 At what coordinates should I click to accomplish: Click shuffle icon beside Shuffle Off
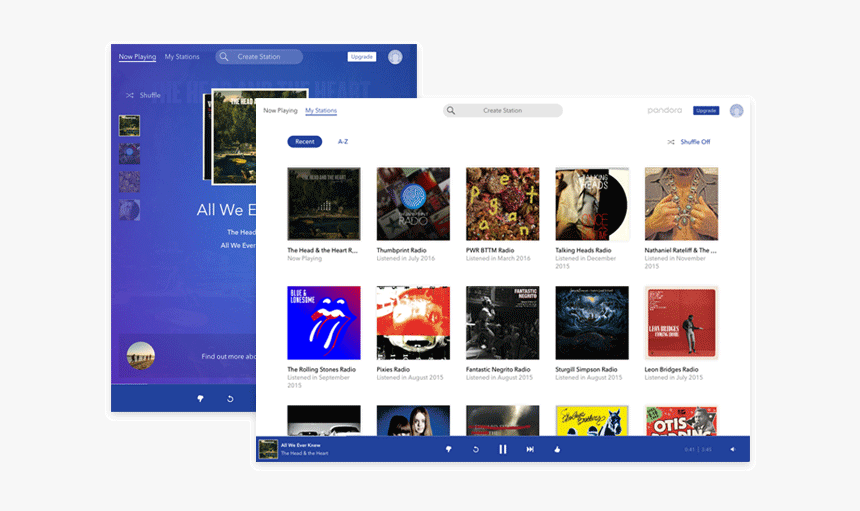pos(671,141)
